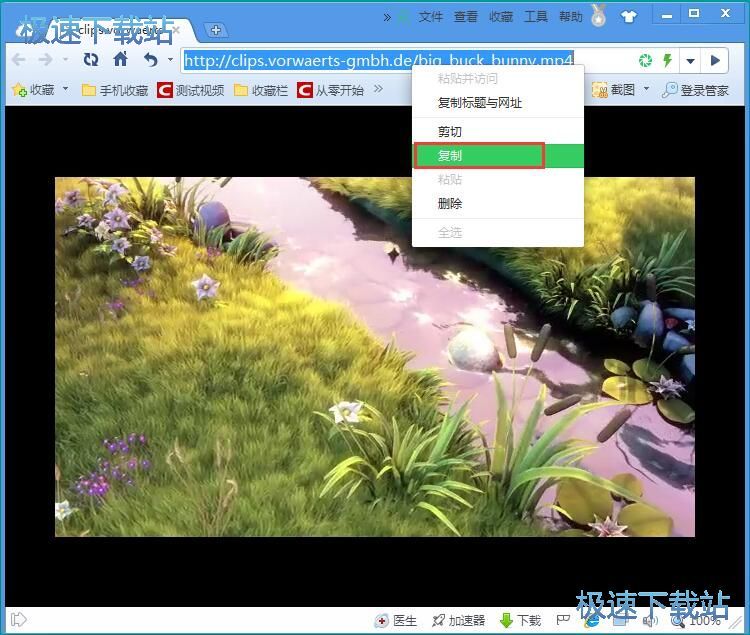Expand more bookmarks chevron
Viewport: 750px width, 635px height.
[x=378, y=89]
